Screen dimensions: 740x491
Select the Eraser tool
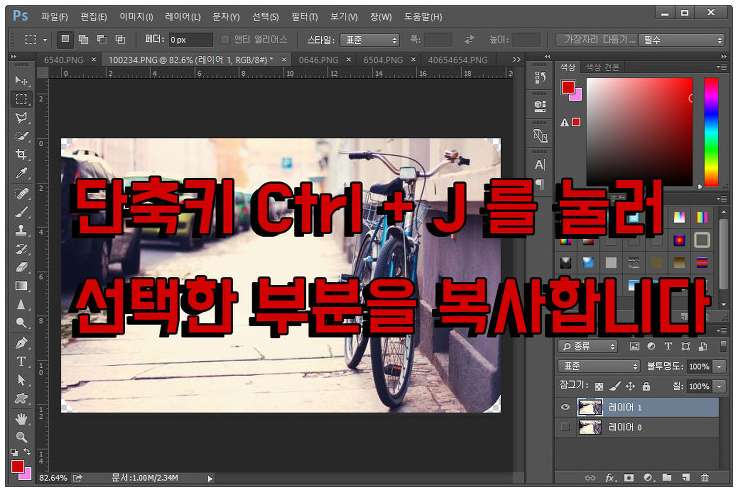point(21,267)
